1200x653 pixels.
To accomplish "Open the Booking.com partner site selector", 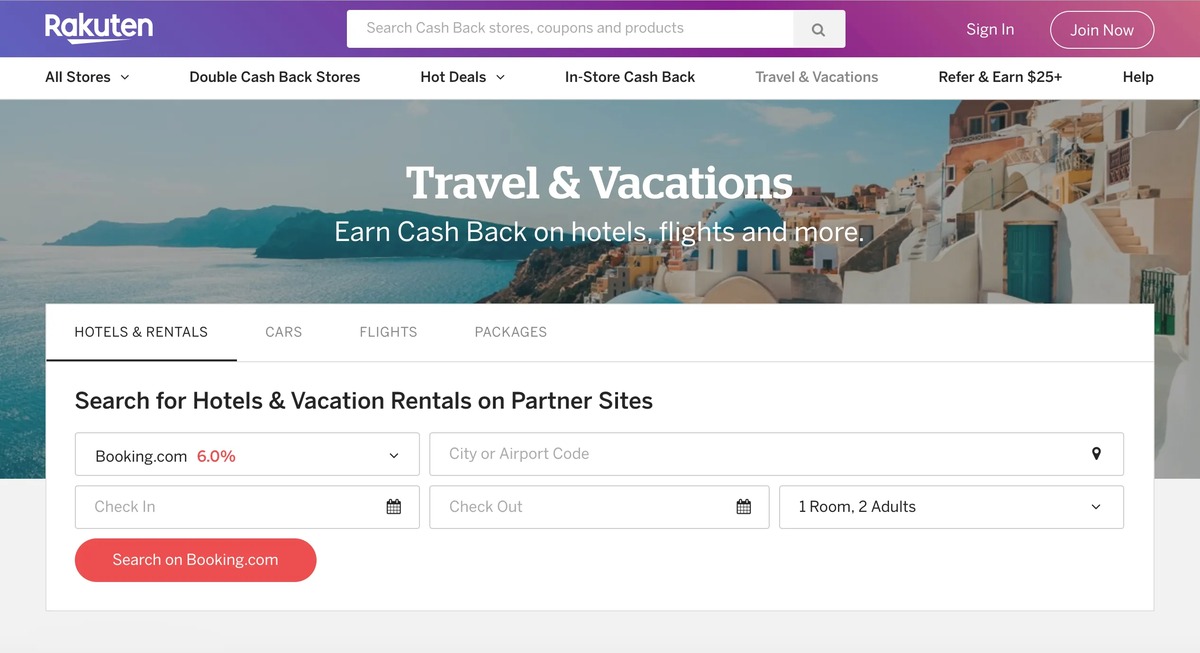I will point(246,453).
